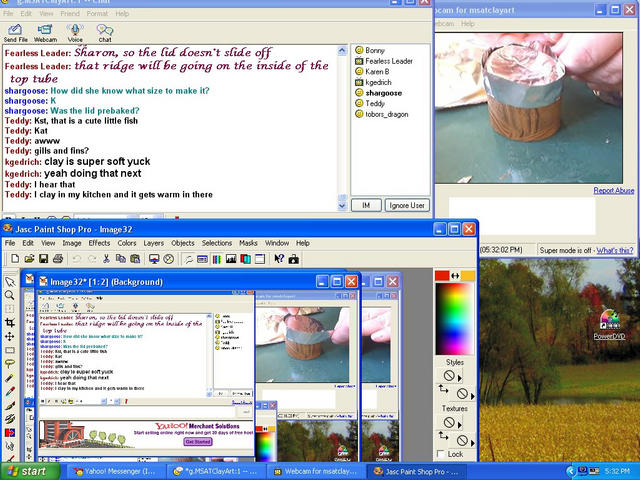This screenshot has width=640, height=480.
Task: Open background Styles flyout arrow
Action: coord(473,396)
